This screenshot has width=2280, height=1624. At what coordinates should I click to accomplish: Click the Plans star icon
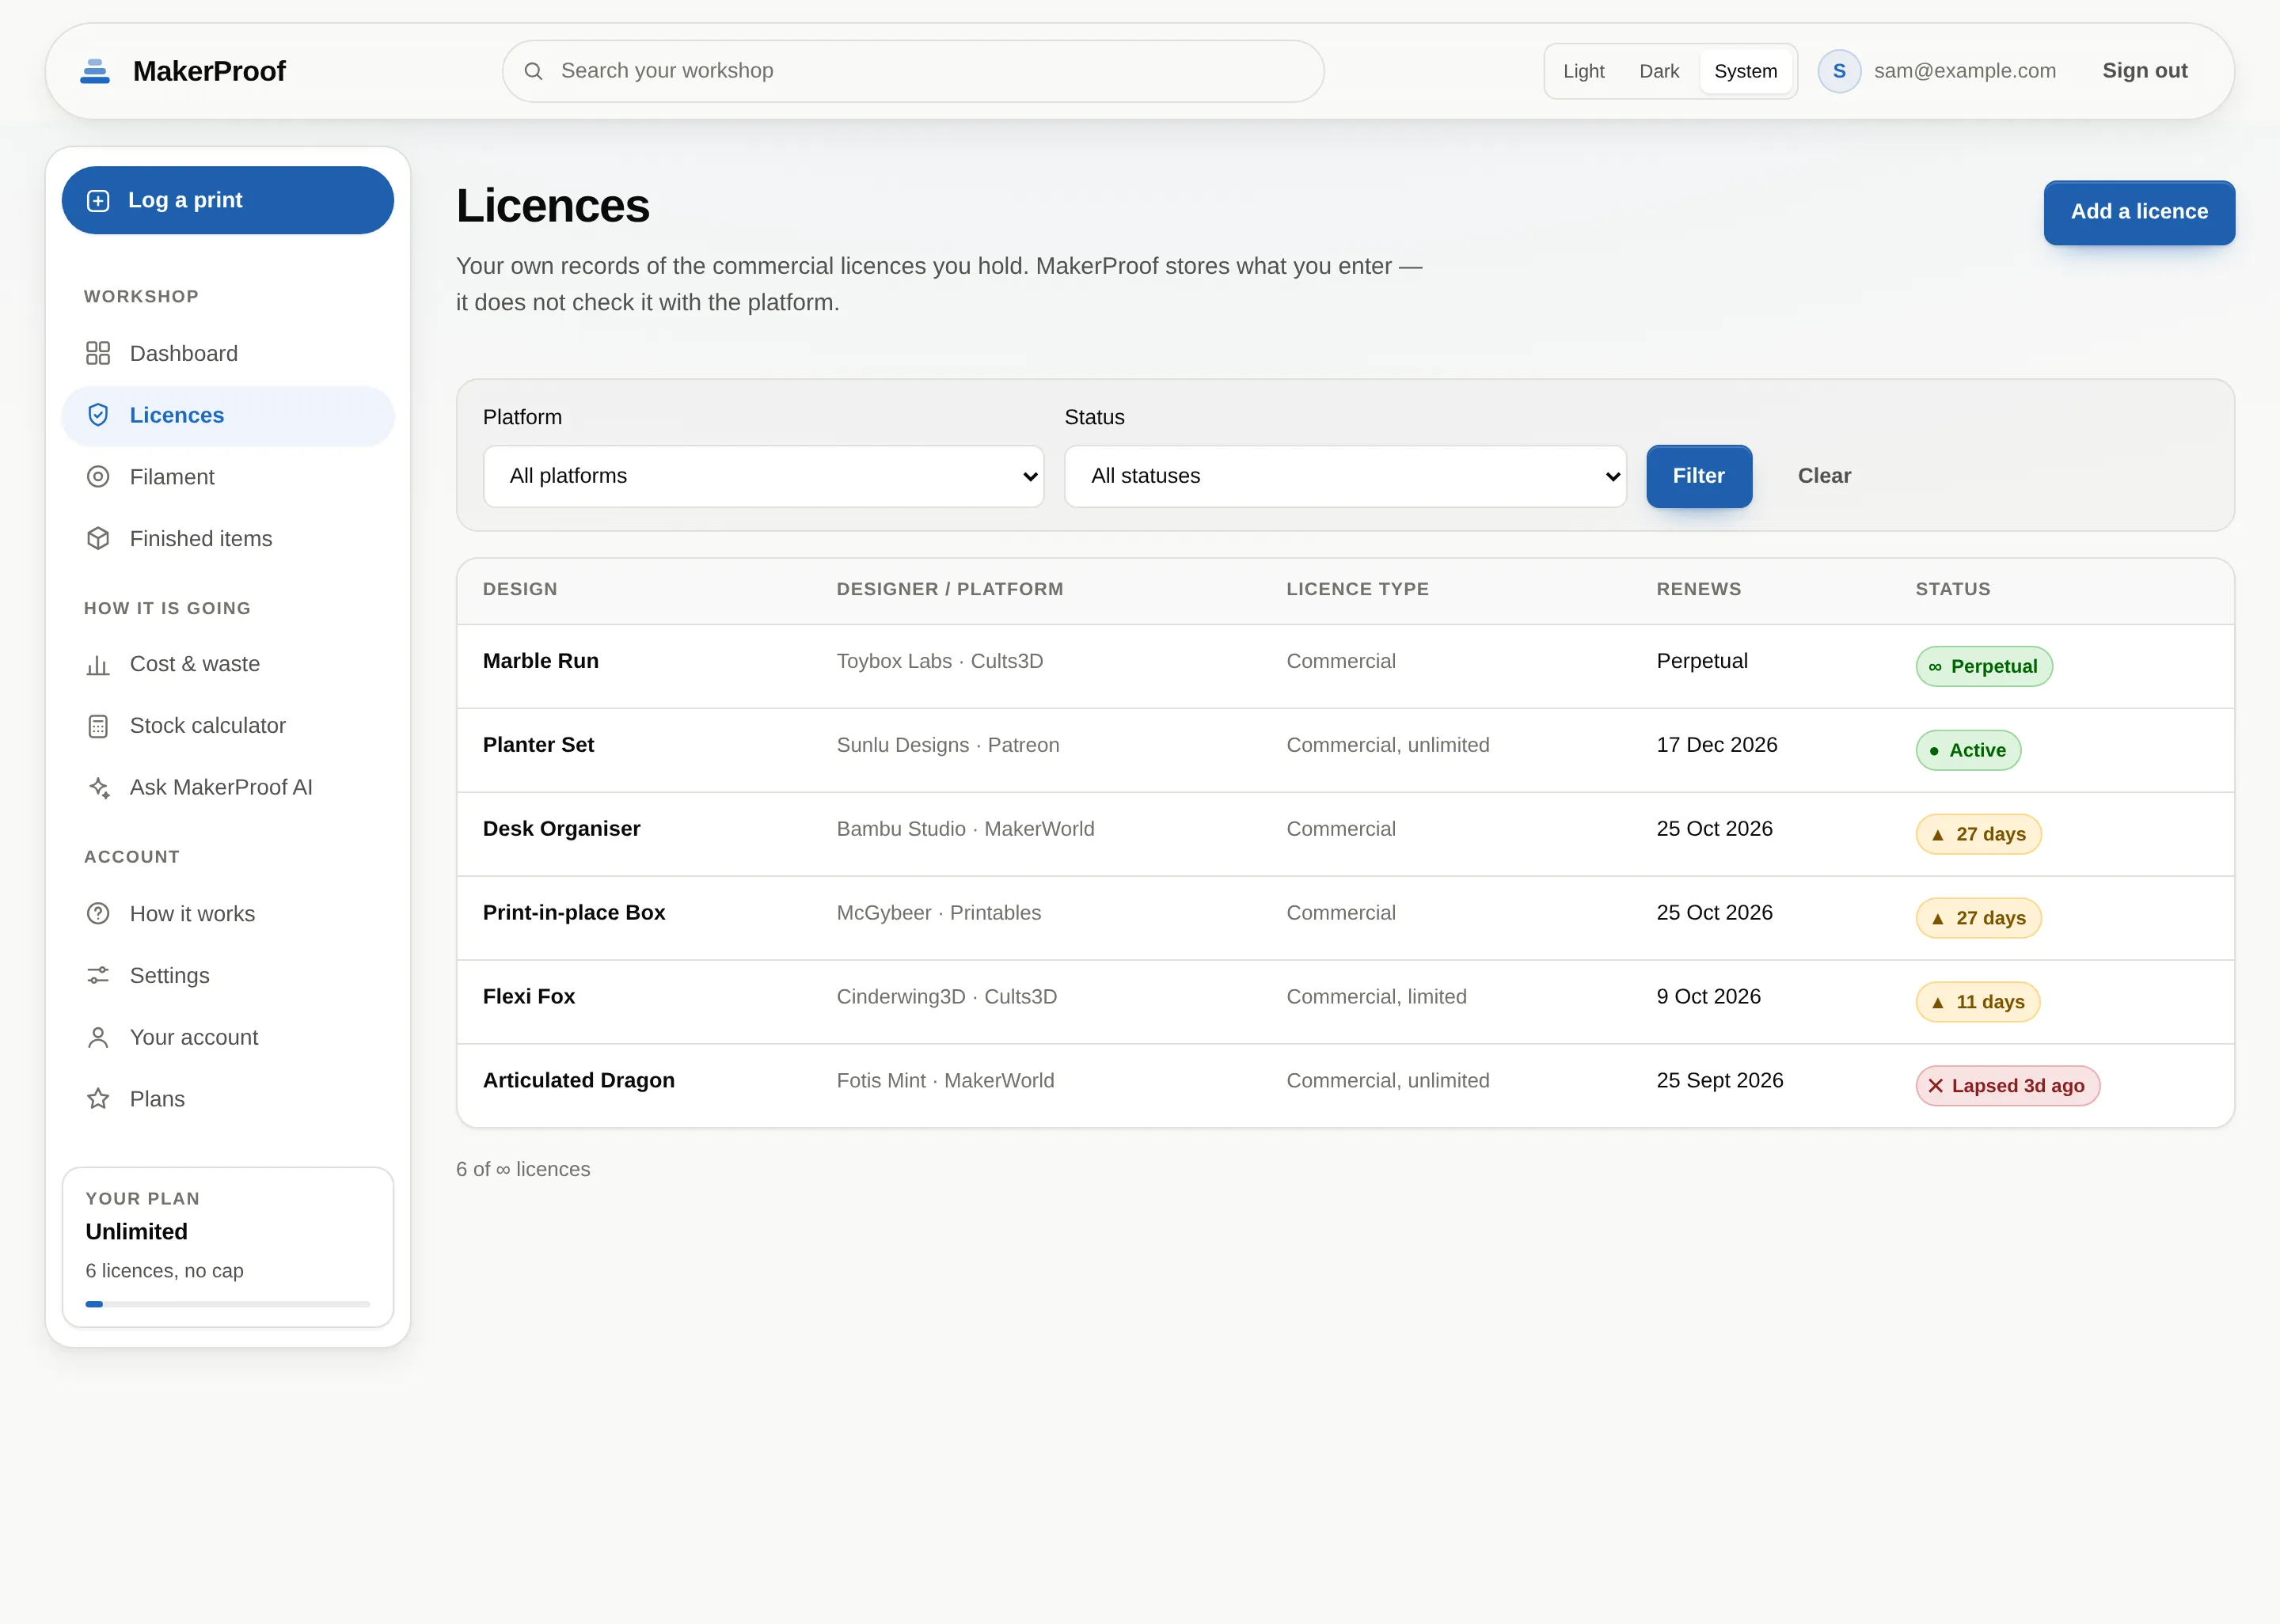98,1099
